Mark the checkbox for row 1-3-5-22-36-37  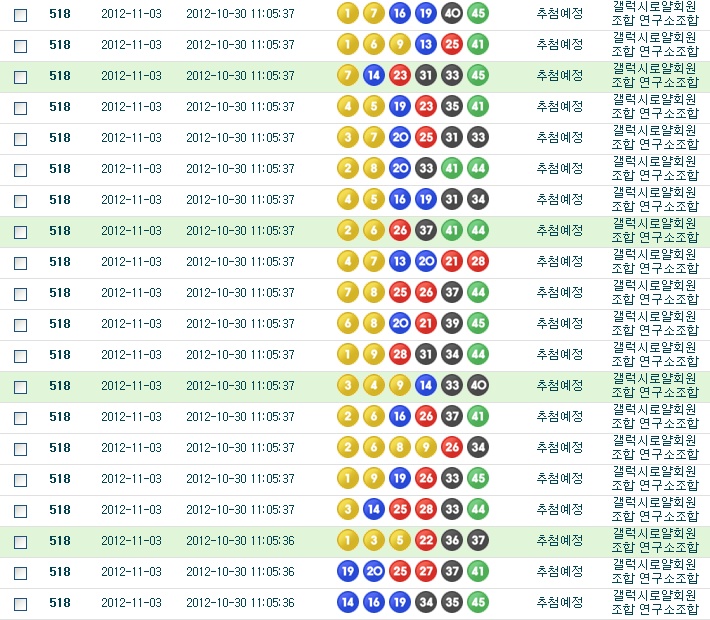click(x=20, y=542)
